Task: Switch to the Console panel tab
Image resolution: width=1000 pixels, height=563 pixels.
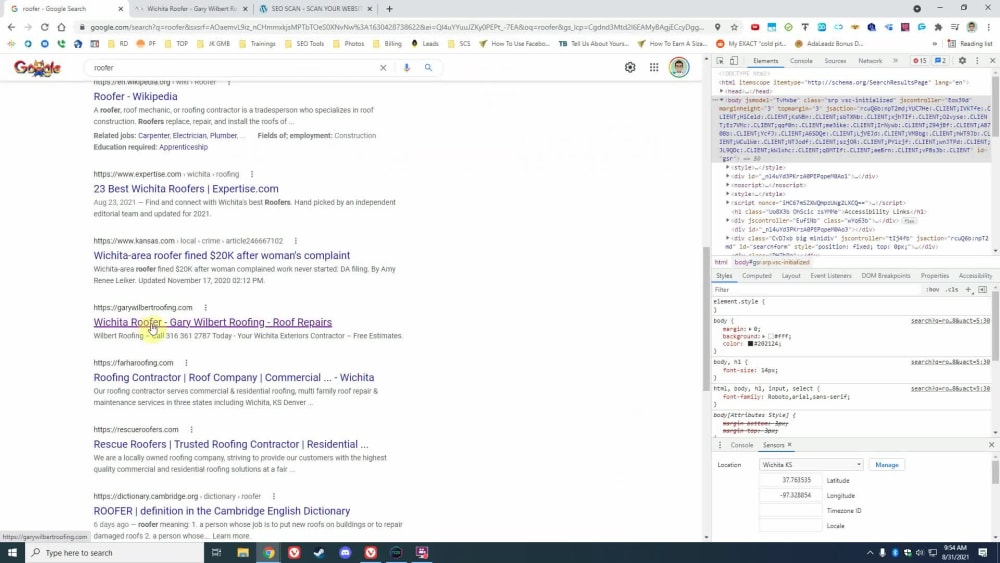Action: (801, 61)
